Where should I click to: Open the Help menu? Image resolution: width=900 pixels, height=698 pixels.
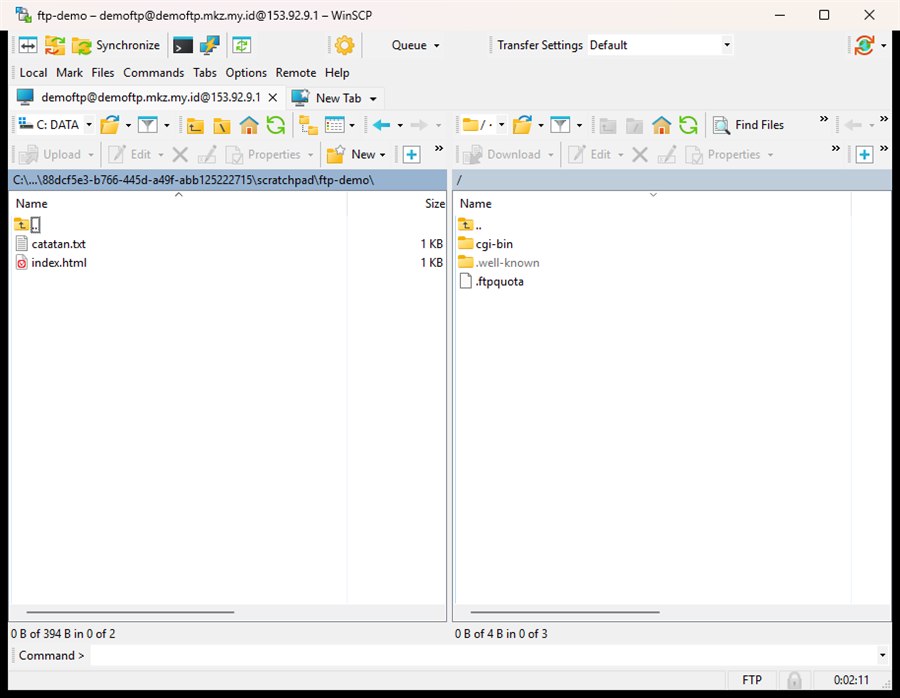pos(337,72)
